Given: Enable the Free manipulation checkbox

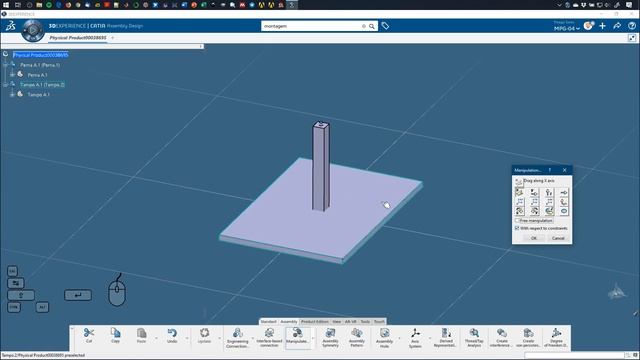Looking at the screenshot, I should pos(517,220).
